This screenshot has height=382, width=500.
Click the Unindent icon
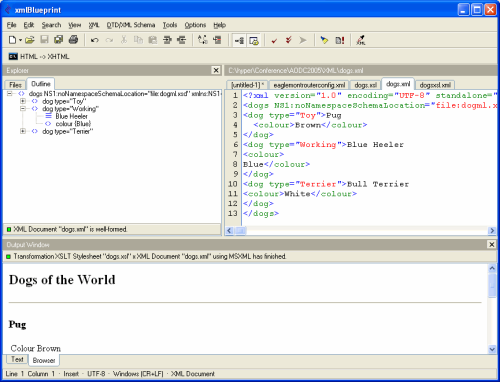coord(182,40)
